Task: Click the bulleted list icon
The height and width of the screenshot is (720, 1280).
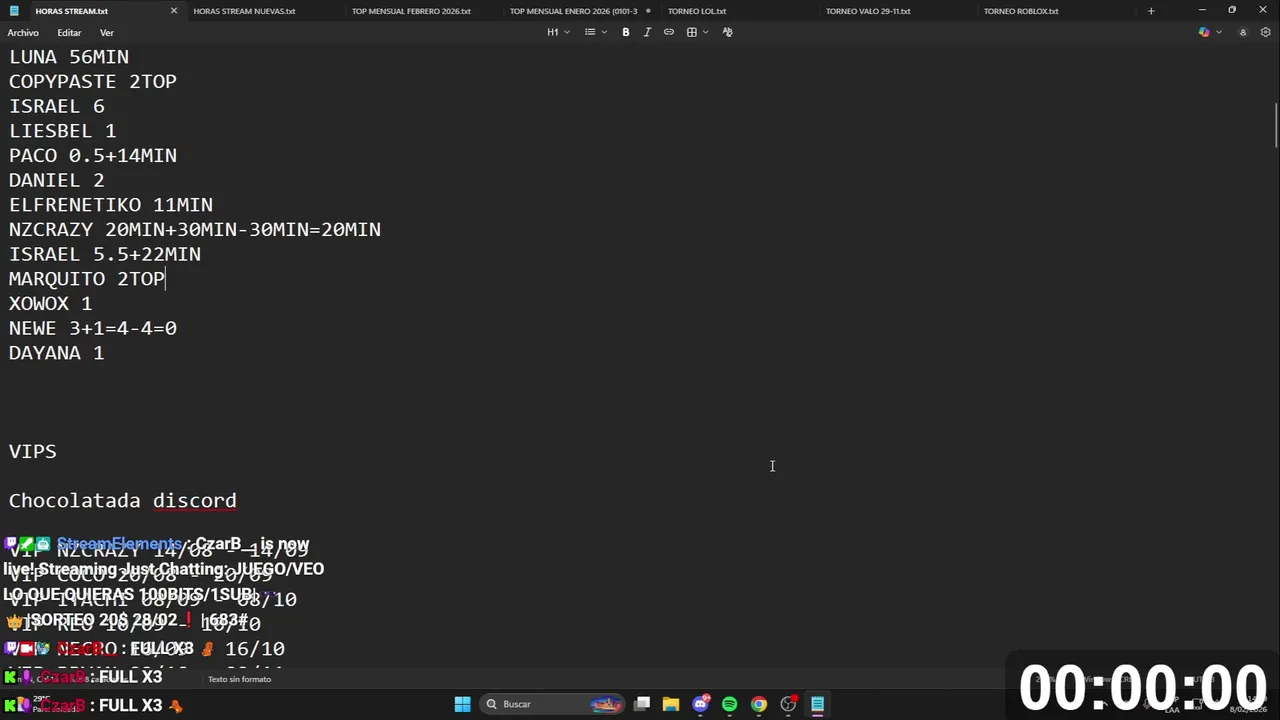Action: pyautogui.click(x=590, y=32)
